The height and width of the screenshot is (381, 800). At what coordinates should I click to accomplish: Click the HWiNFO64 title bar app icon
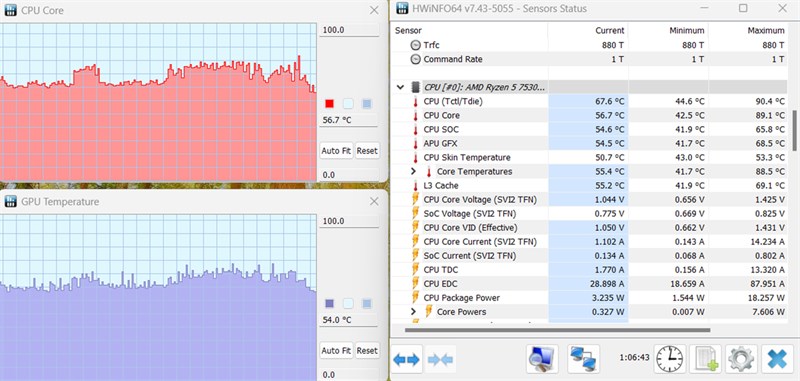pyautogui.click(x=403, y=8)
